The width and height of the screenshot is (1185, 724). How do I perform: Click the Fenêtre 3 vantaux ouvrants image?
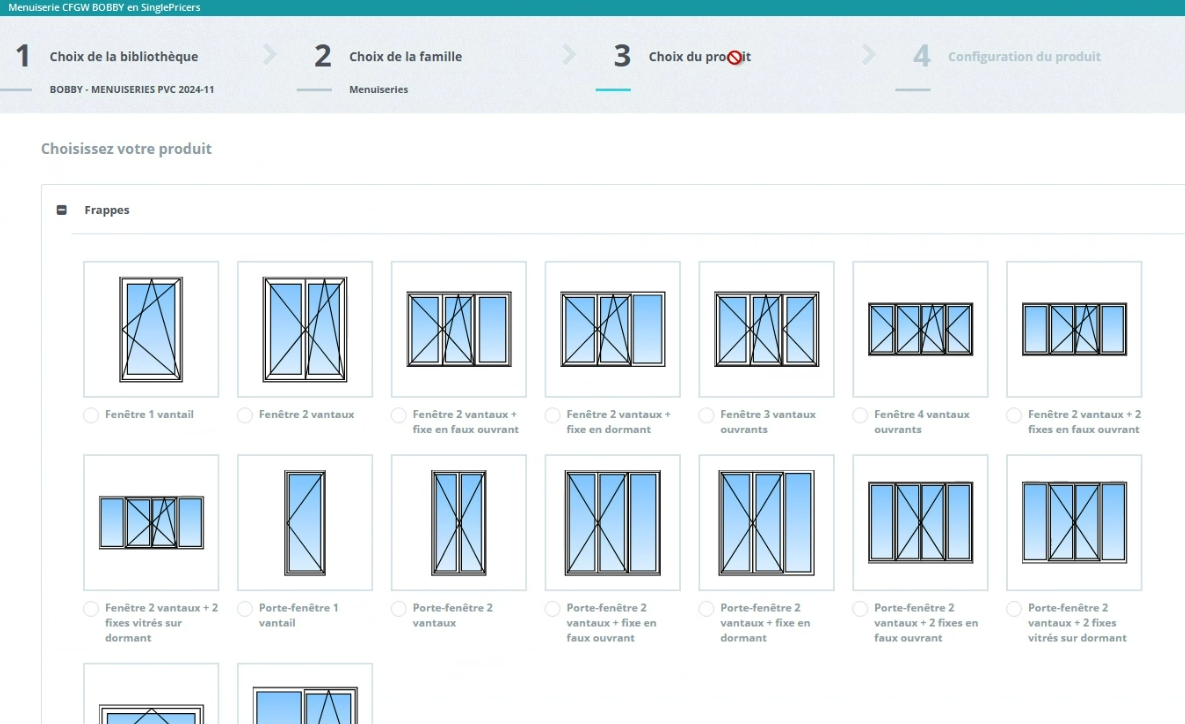766,329
